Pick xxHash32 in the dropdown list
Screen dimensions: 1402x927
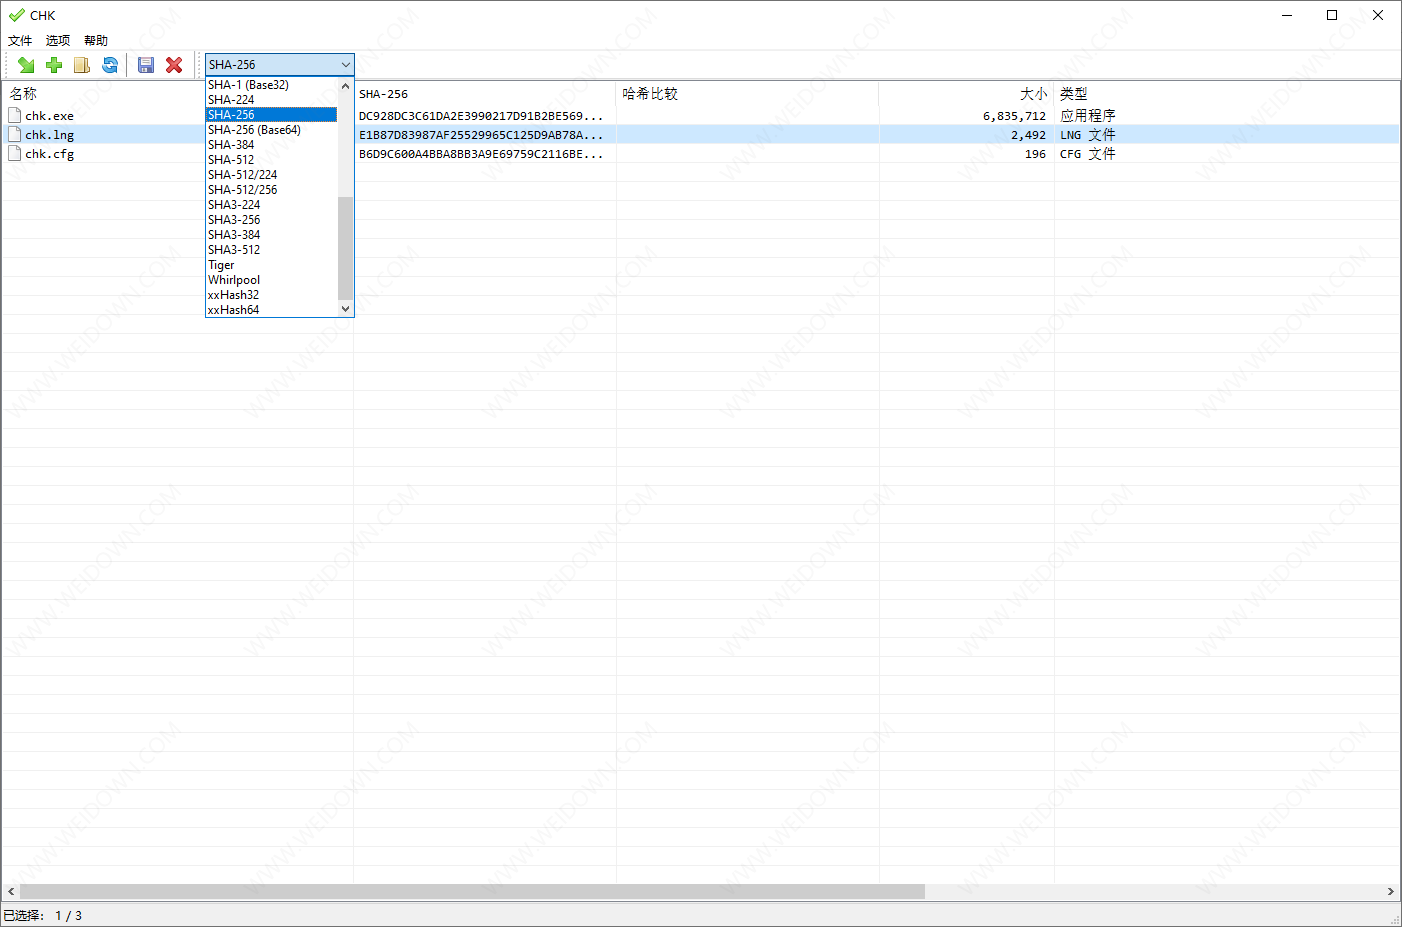pos(272,295)
